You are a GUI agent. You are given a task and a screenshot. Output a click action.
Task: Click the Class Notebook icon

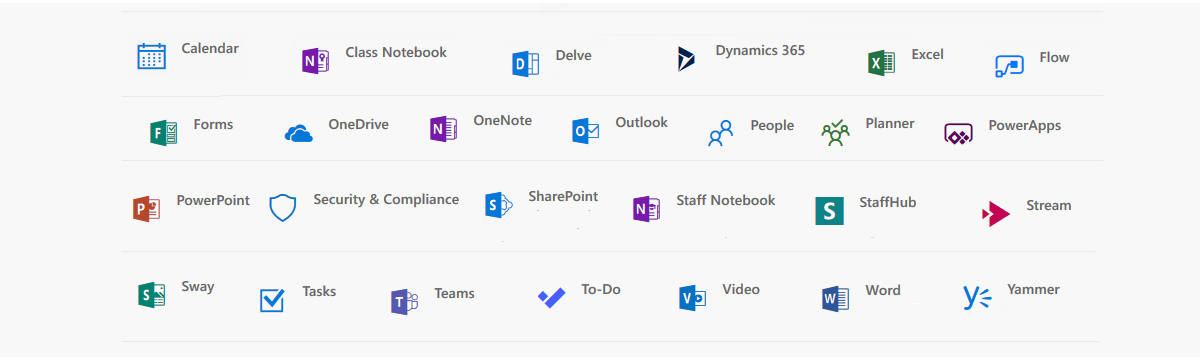(x=315, y=61)
